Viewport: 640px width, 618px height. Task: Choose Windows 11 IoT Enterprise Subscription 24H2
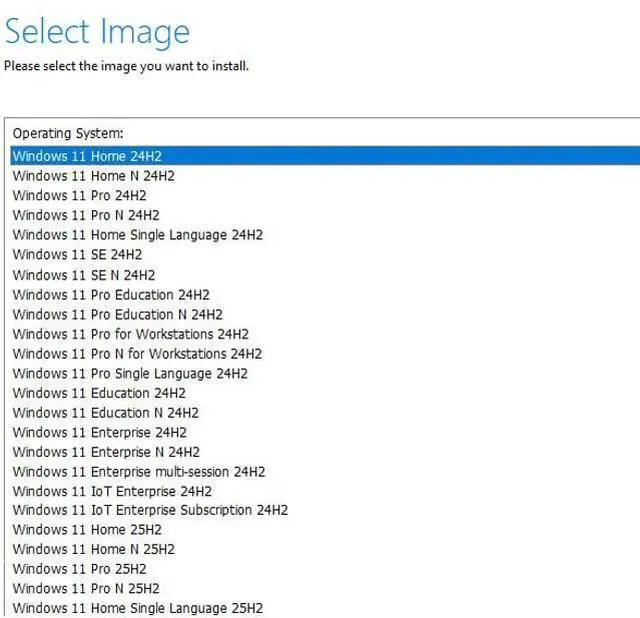[x=150, y=510]
